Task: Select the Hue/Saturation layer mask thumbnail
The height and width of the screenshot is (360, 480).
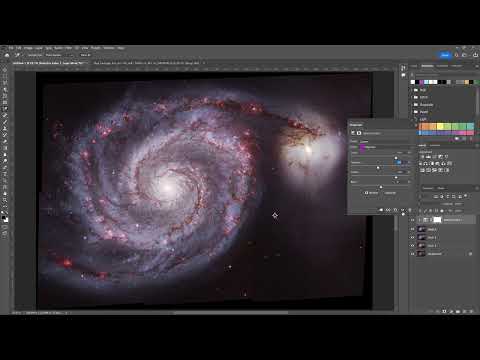Action: pyautogui.click(x=437, y=220)
